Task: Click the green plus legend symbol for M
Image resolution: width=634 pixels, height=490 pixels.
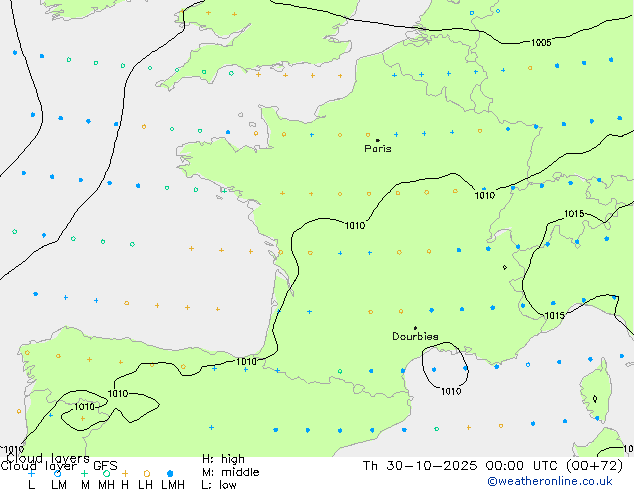Action: click(84, 473)
